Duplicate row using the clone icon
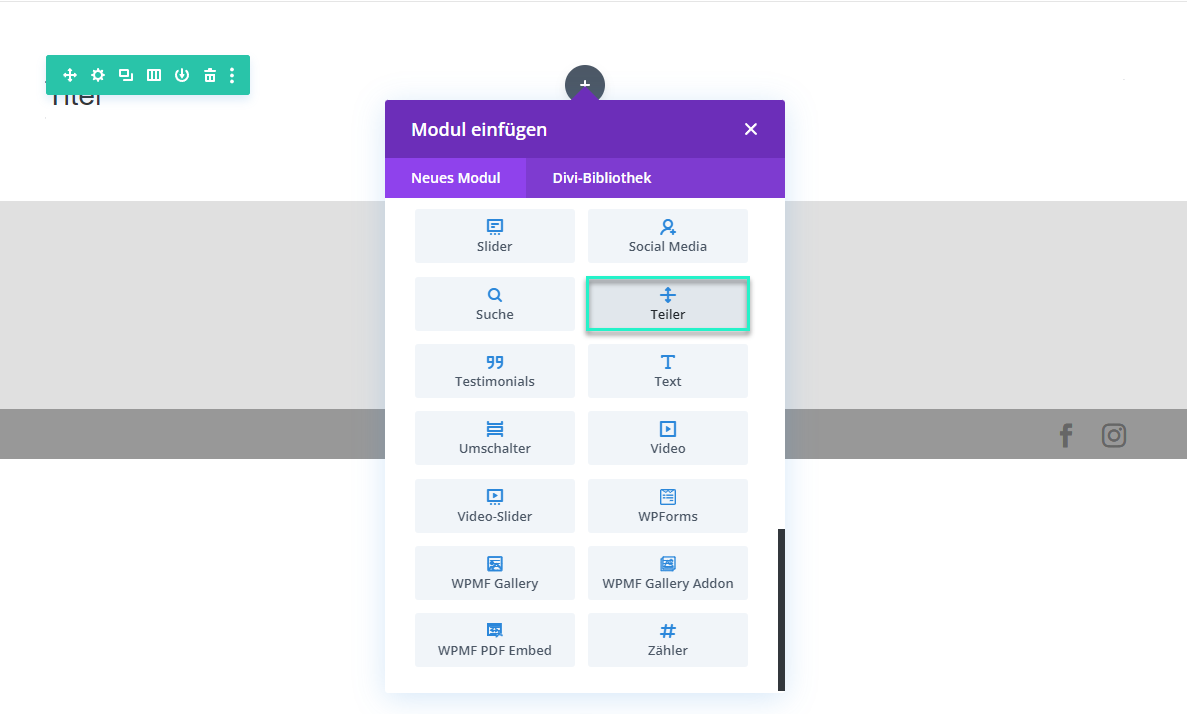Screen dimensions: 1187x714 (x=126, y=75)
